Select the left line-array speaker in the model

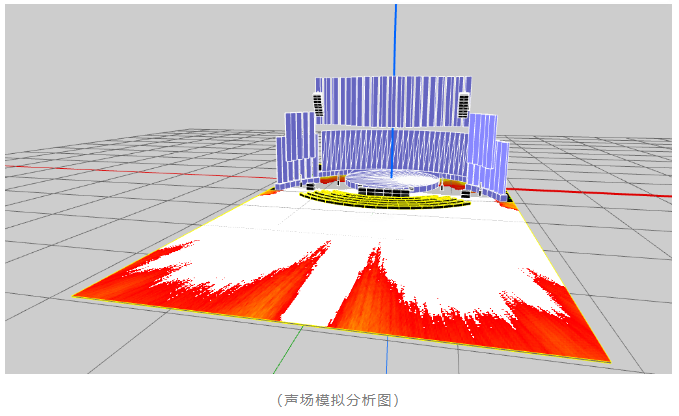pyautogui.click(x=318, y=104)
